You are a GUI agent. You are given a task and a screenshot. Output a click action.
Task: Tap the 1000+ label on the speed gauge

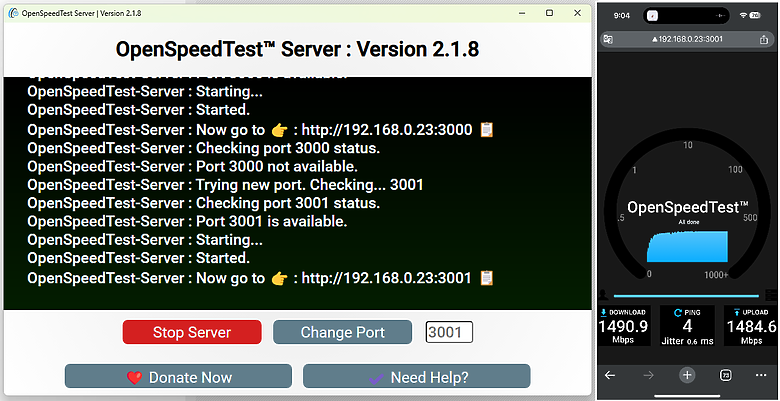[716, 275]
